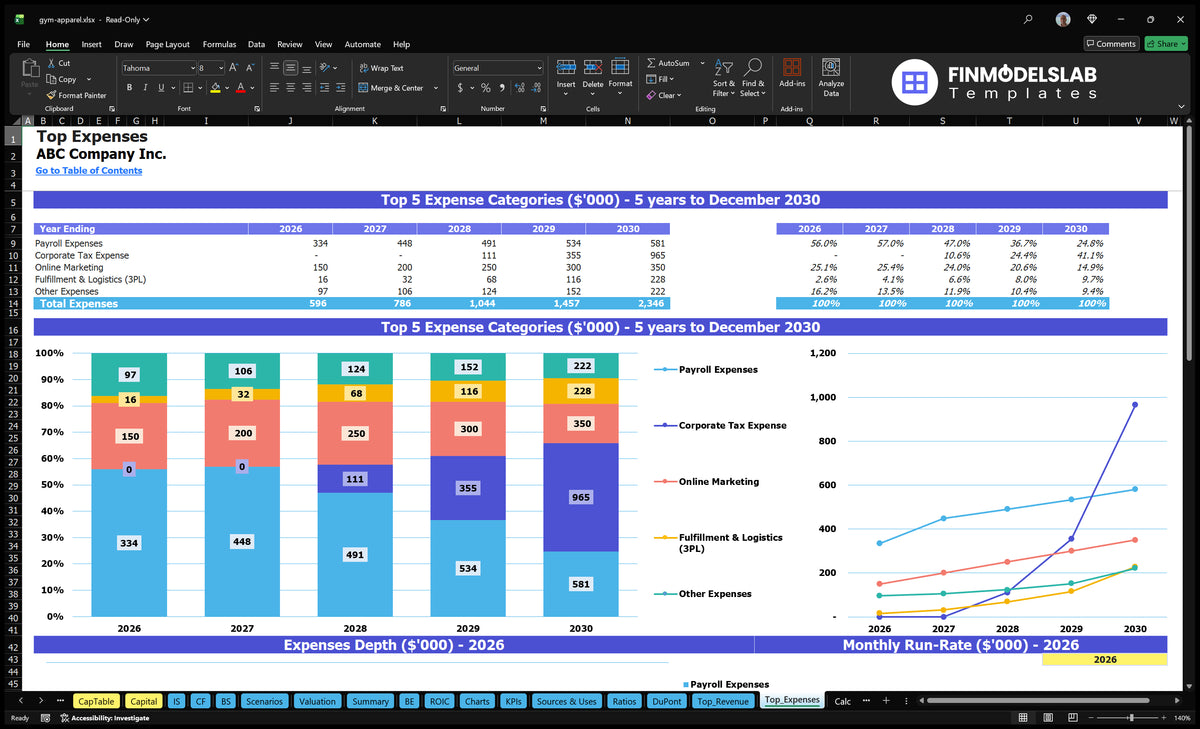Click the Center align icon
Screen dimensions: 1200x729
click(290, 88)
